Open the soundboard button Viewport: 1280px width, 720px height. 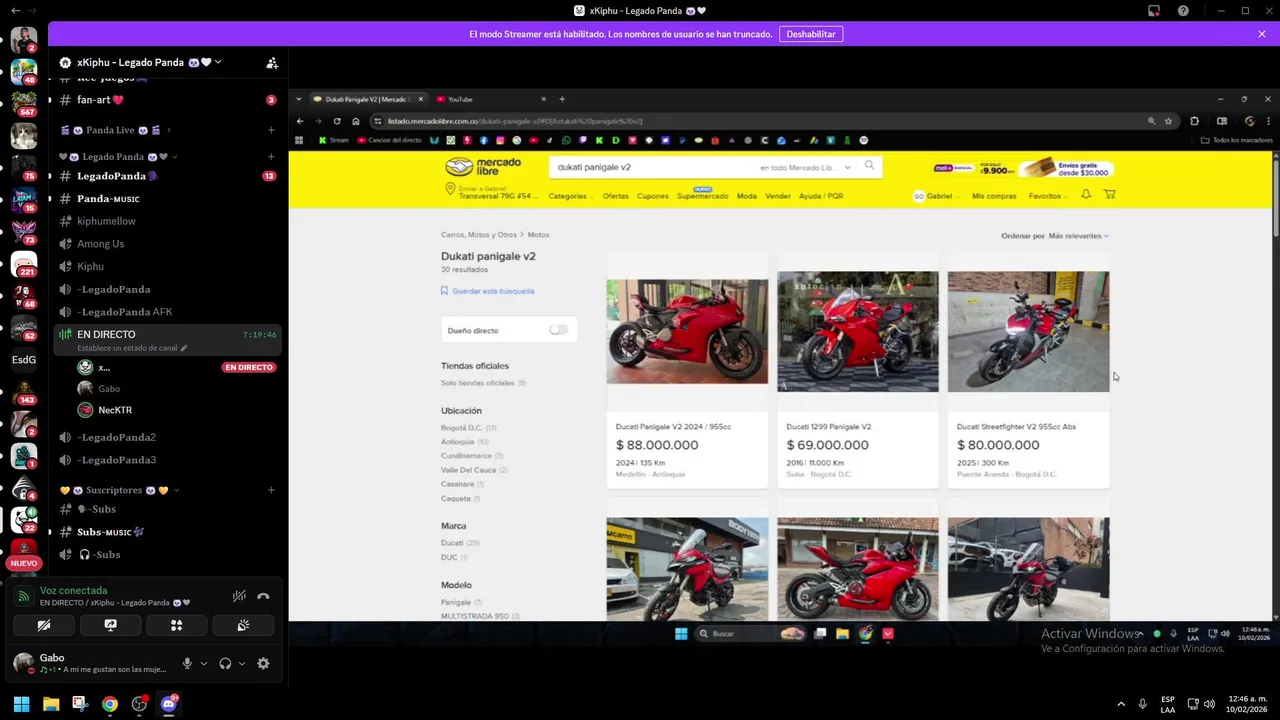243,625
